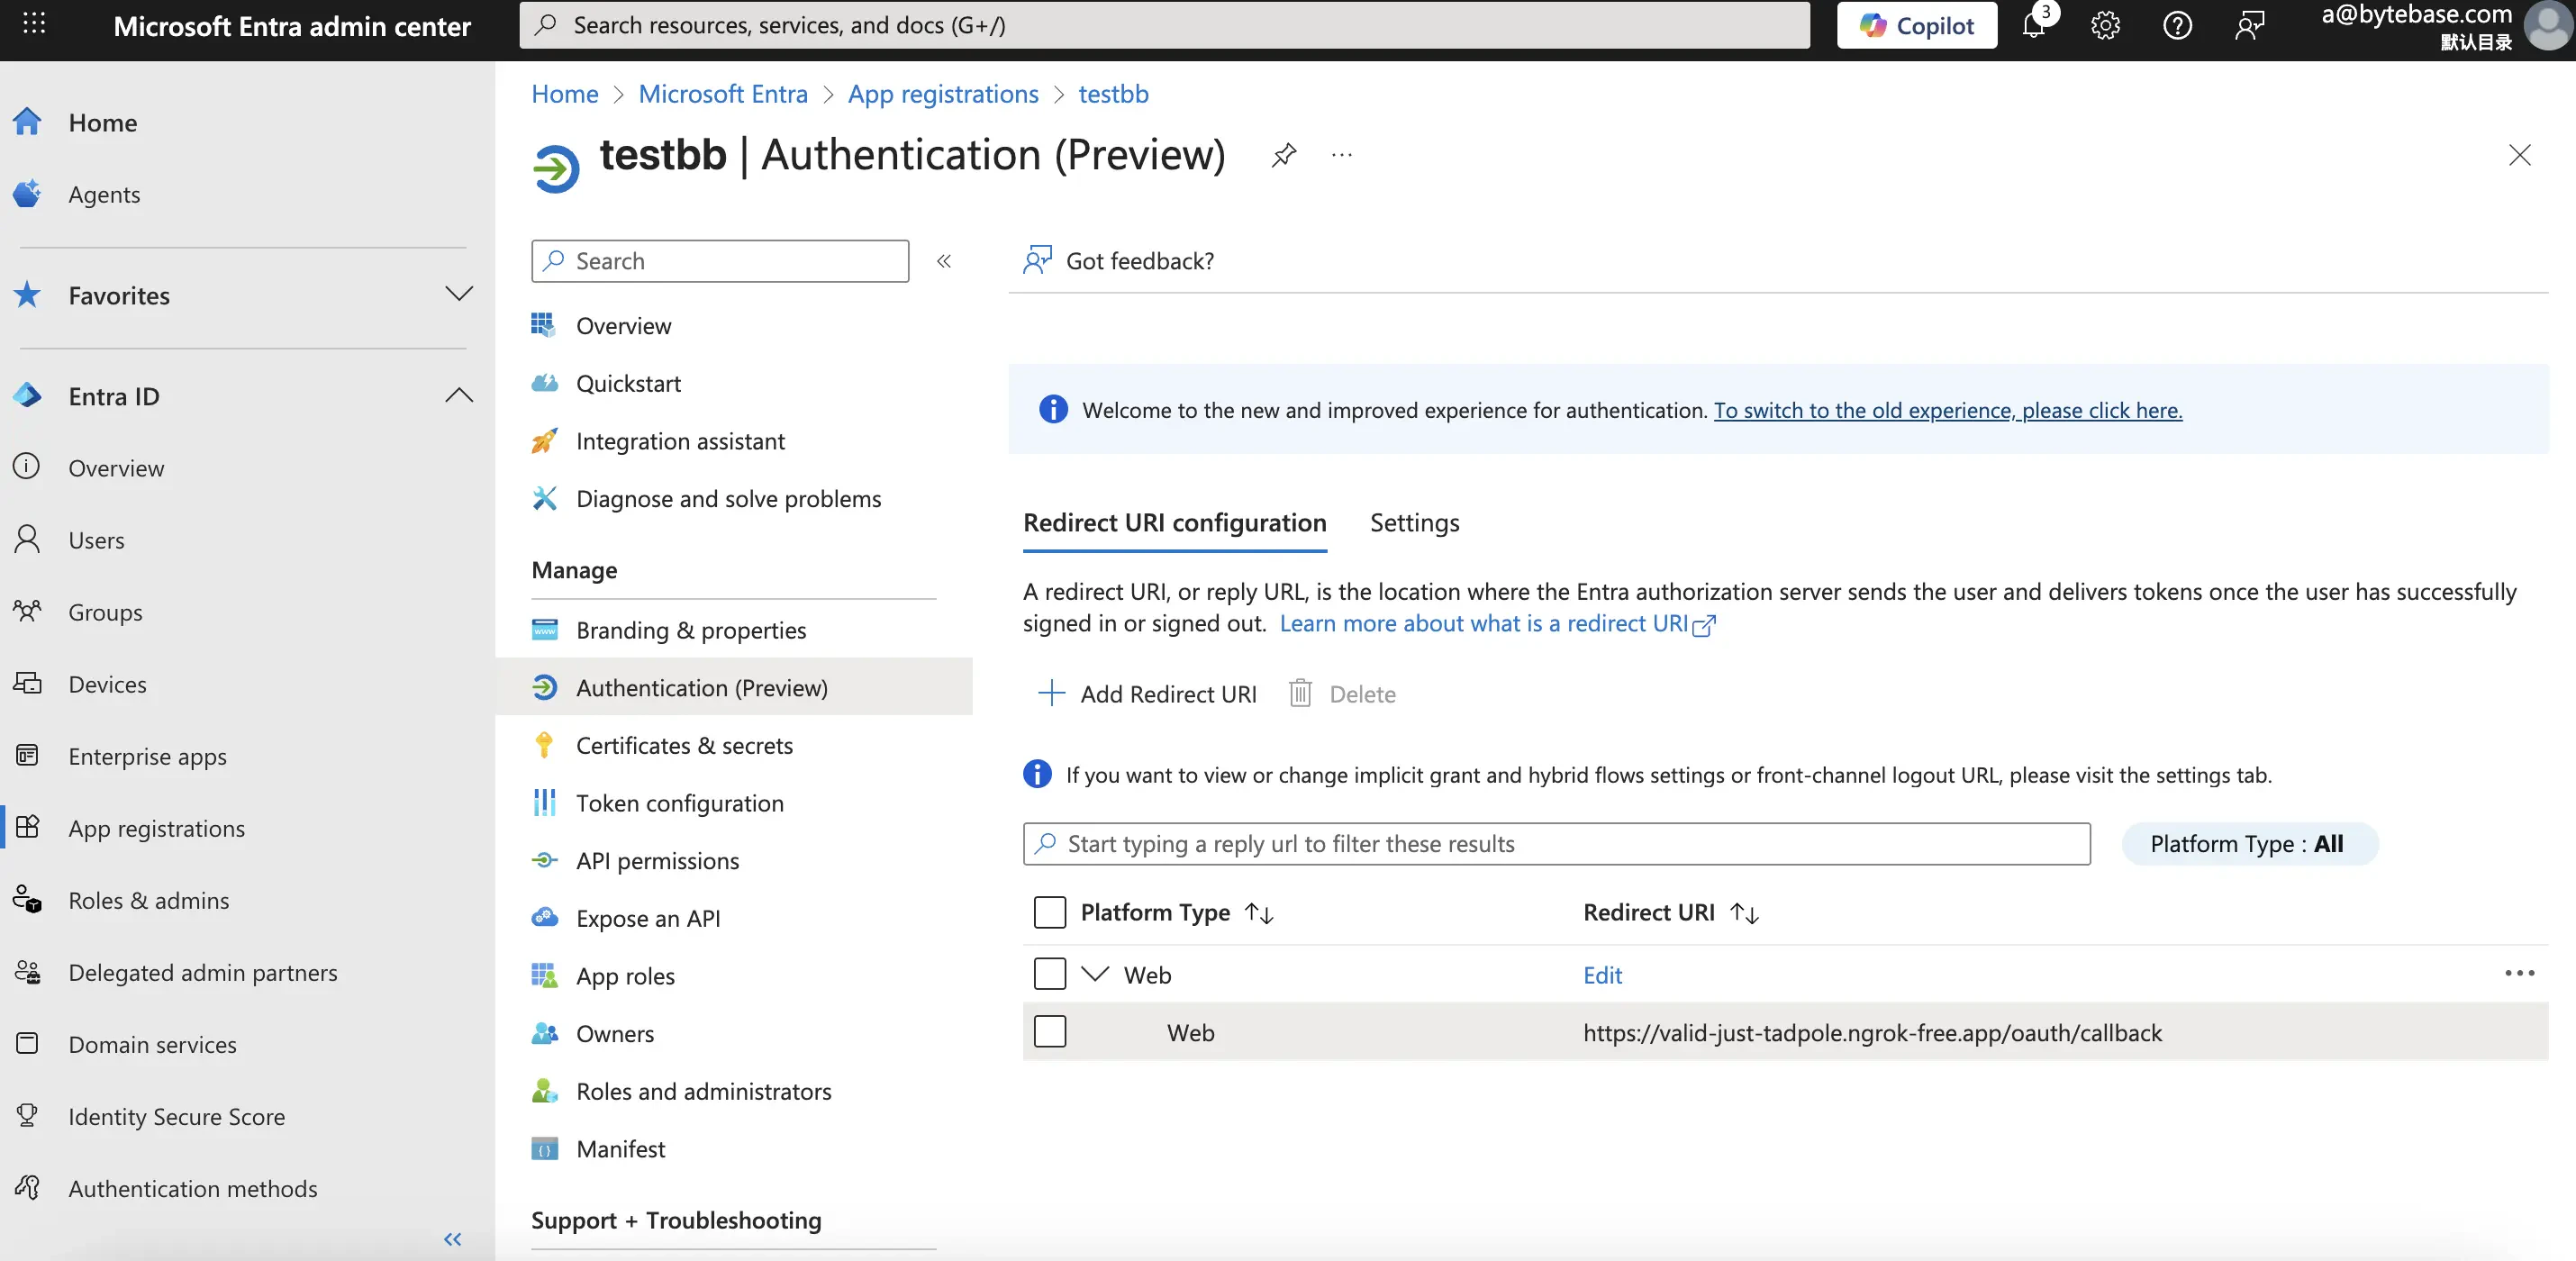Pin the testbb Authentication page
The height and width of the screenshot is (1261, 2576).
pyautogui.click(x=1284, y=155)
